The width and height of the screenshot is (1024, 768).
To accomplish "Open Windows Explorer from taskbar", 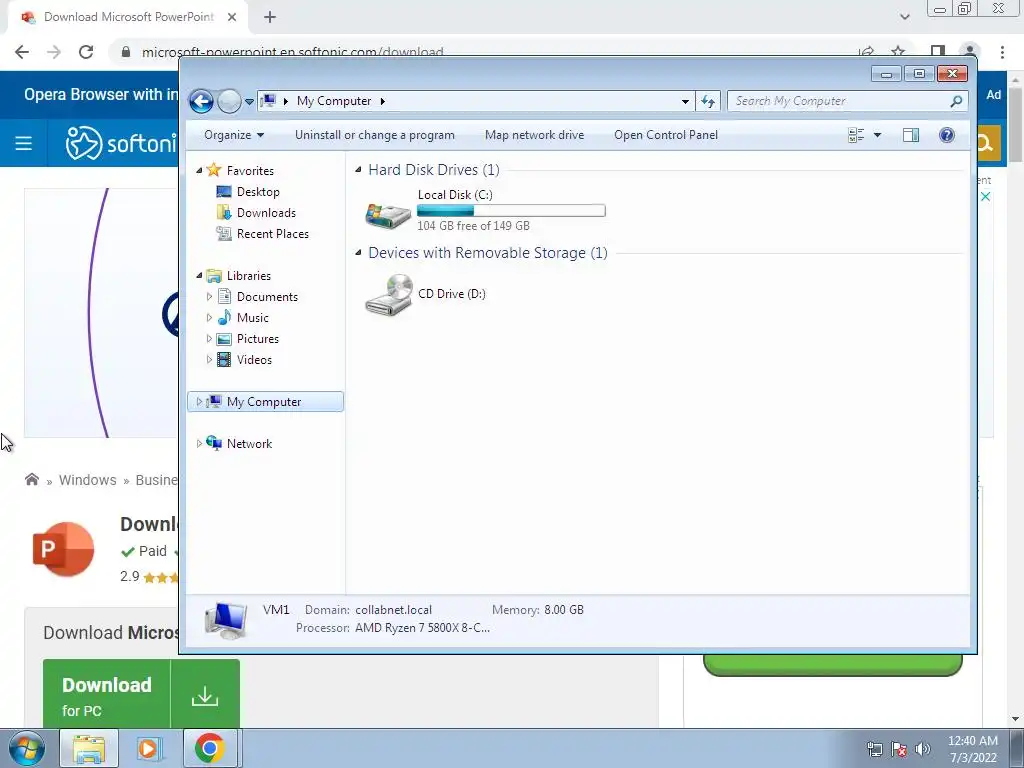I will (89, 748).
